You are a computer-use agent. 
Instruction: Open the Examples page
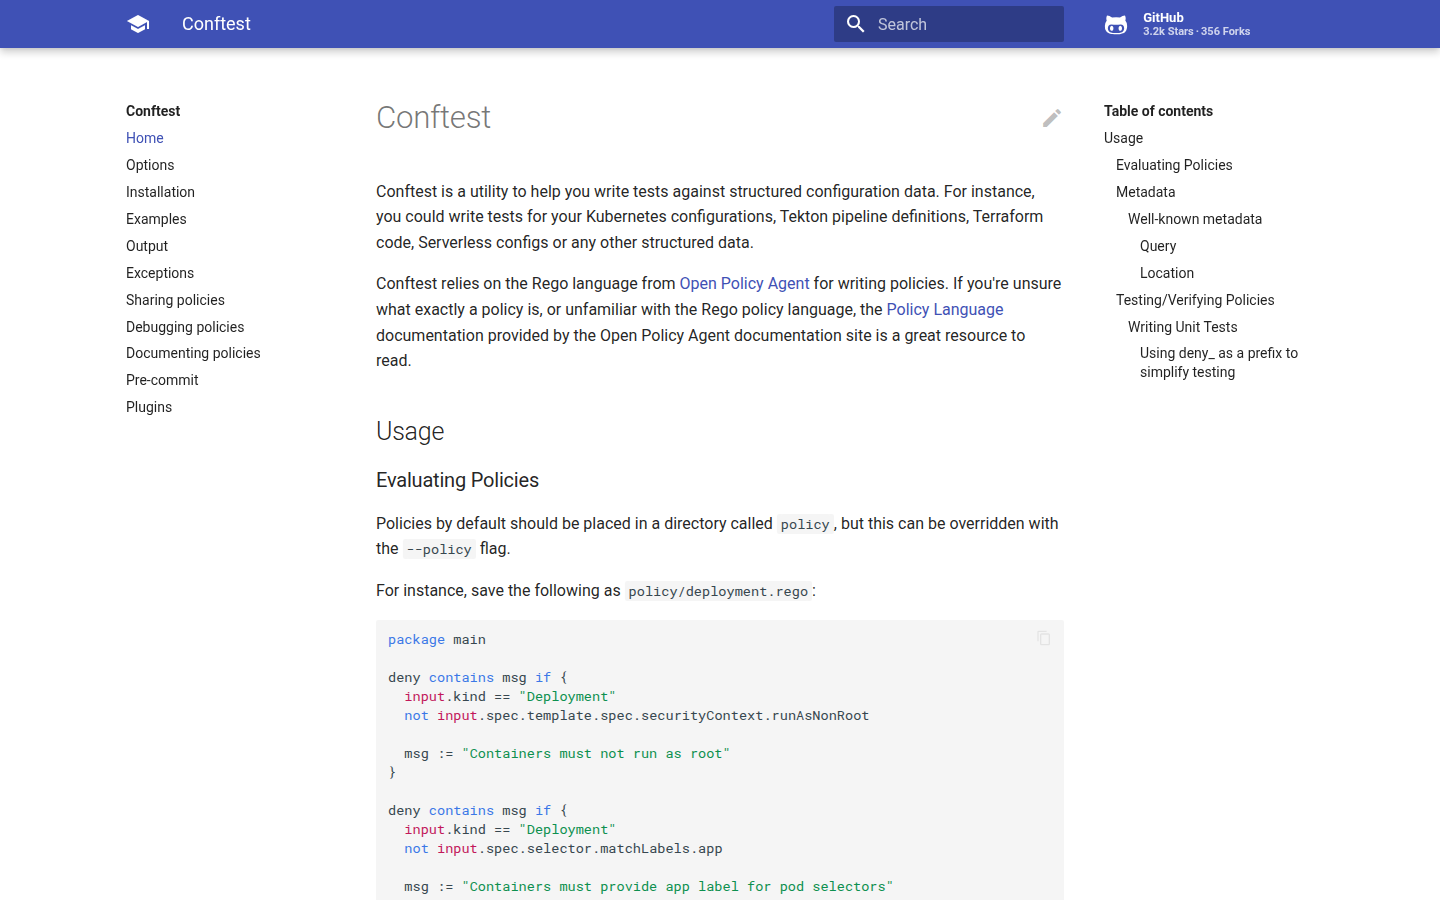pyautogui.click(x=156, y=219)
